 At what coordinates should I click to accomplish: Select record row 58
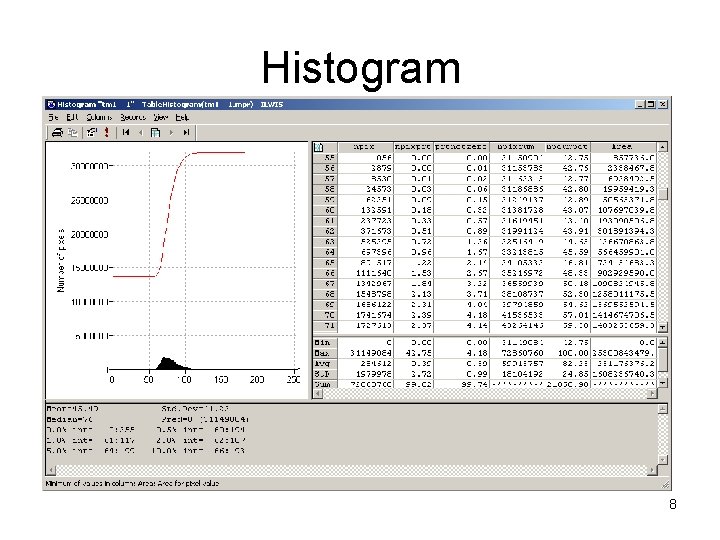[x=325, y=189]
